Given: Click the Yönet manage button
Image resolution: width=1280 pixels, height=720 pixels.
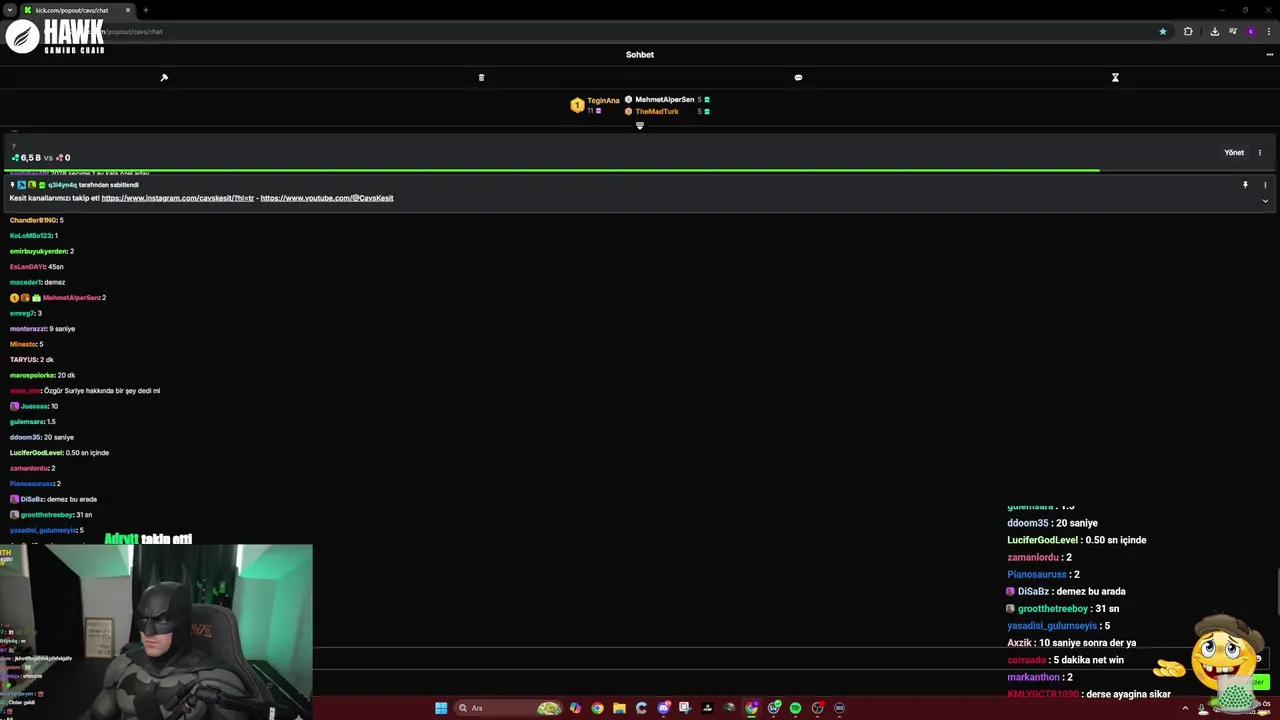Looking at the screenshot, I should point(1234,153).
